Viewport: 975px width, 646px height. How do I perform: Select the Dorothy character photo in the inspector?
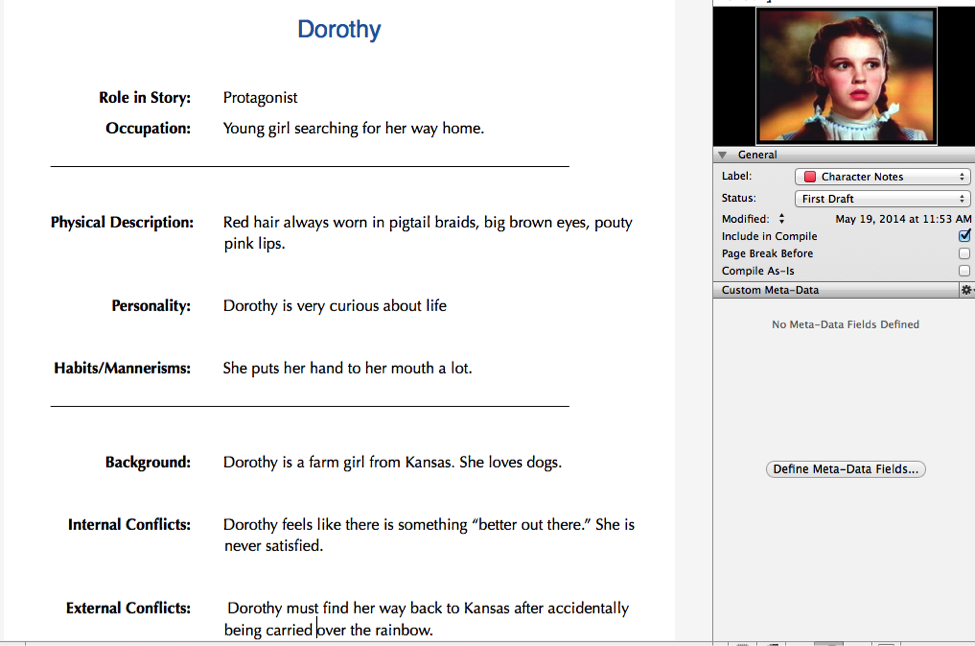coord(845,76)
